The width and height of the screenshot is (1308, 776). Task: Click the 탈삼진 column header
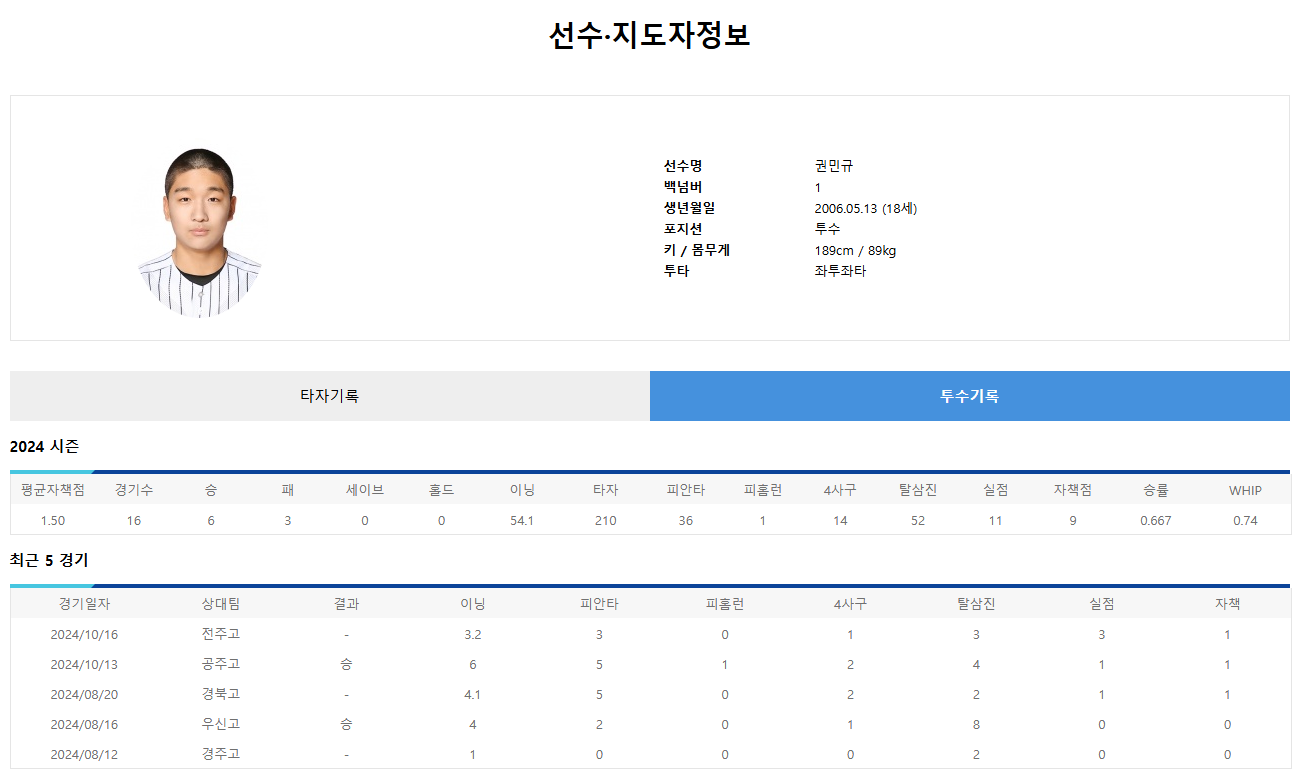(917, 489)
